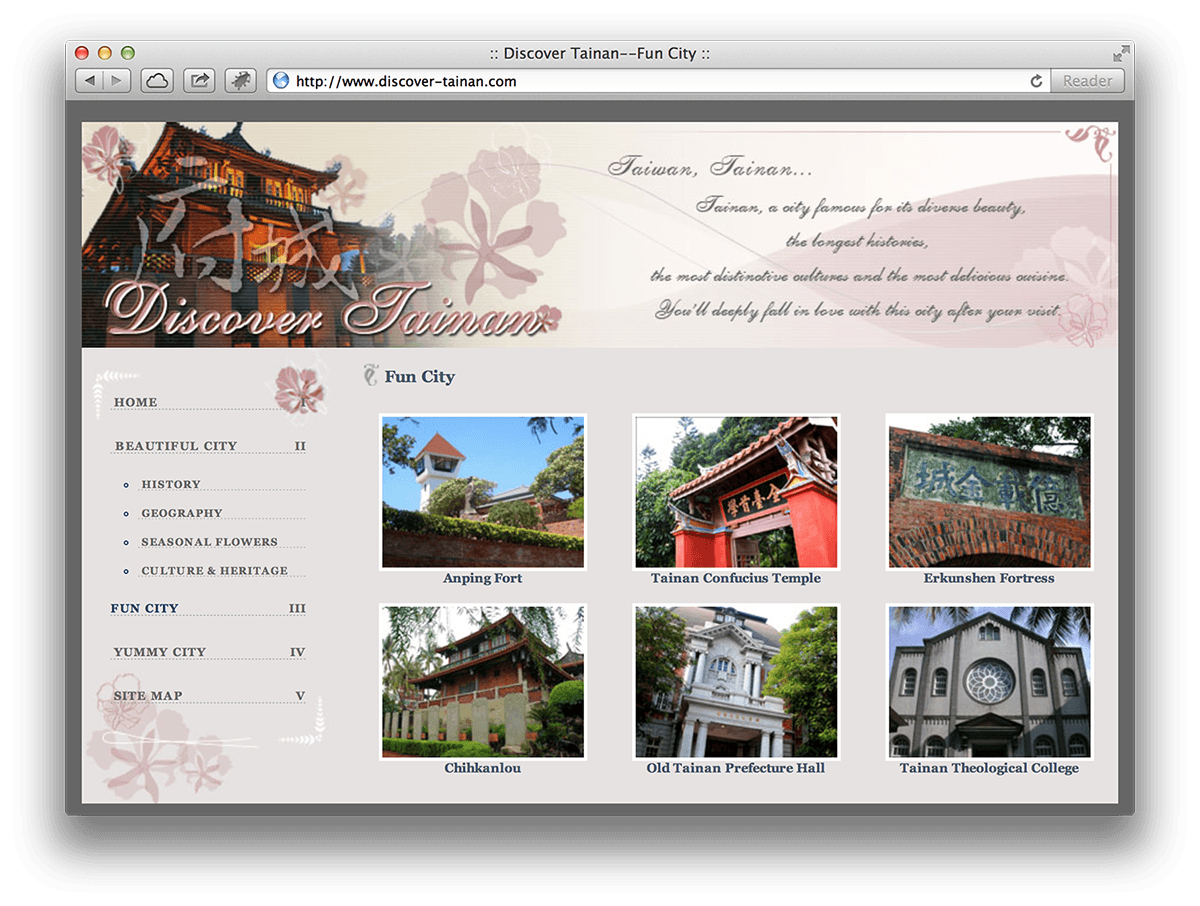Click the Tainan Theological College caption
The width and height of the screenshot is (1200, 906).
click(x=989, y=768)
